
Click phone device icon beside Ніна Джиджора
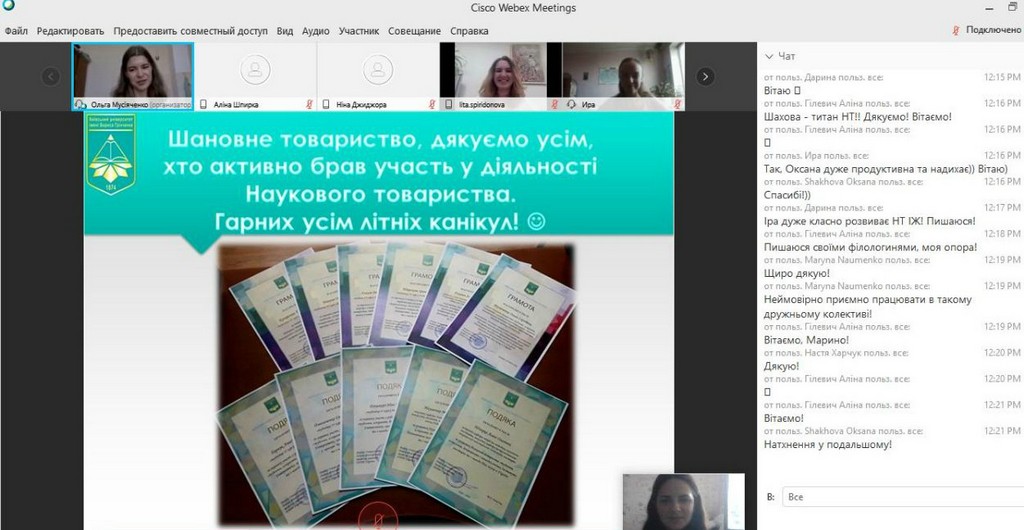tap(326, 104)
